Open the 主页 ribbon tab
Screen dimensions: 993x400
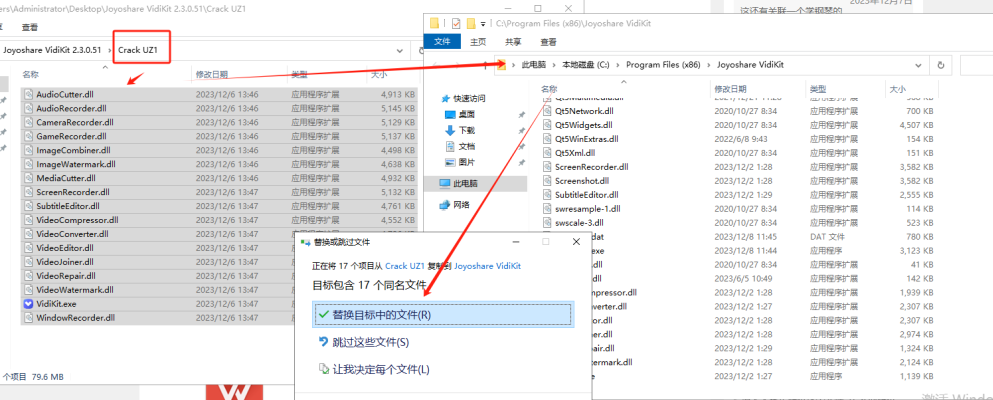[478, 42]
